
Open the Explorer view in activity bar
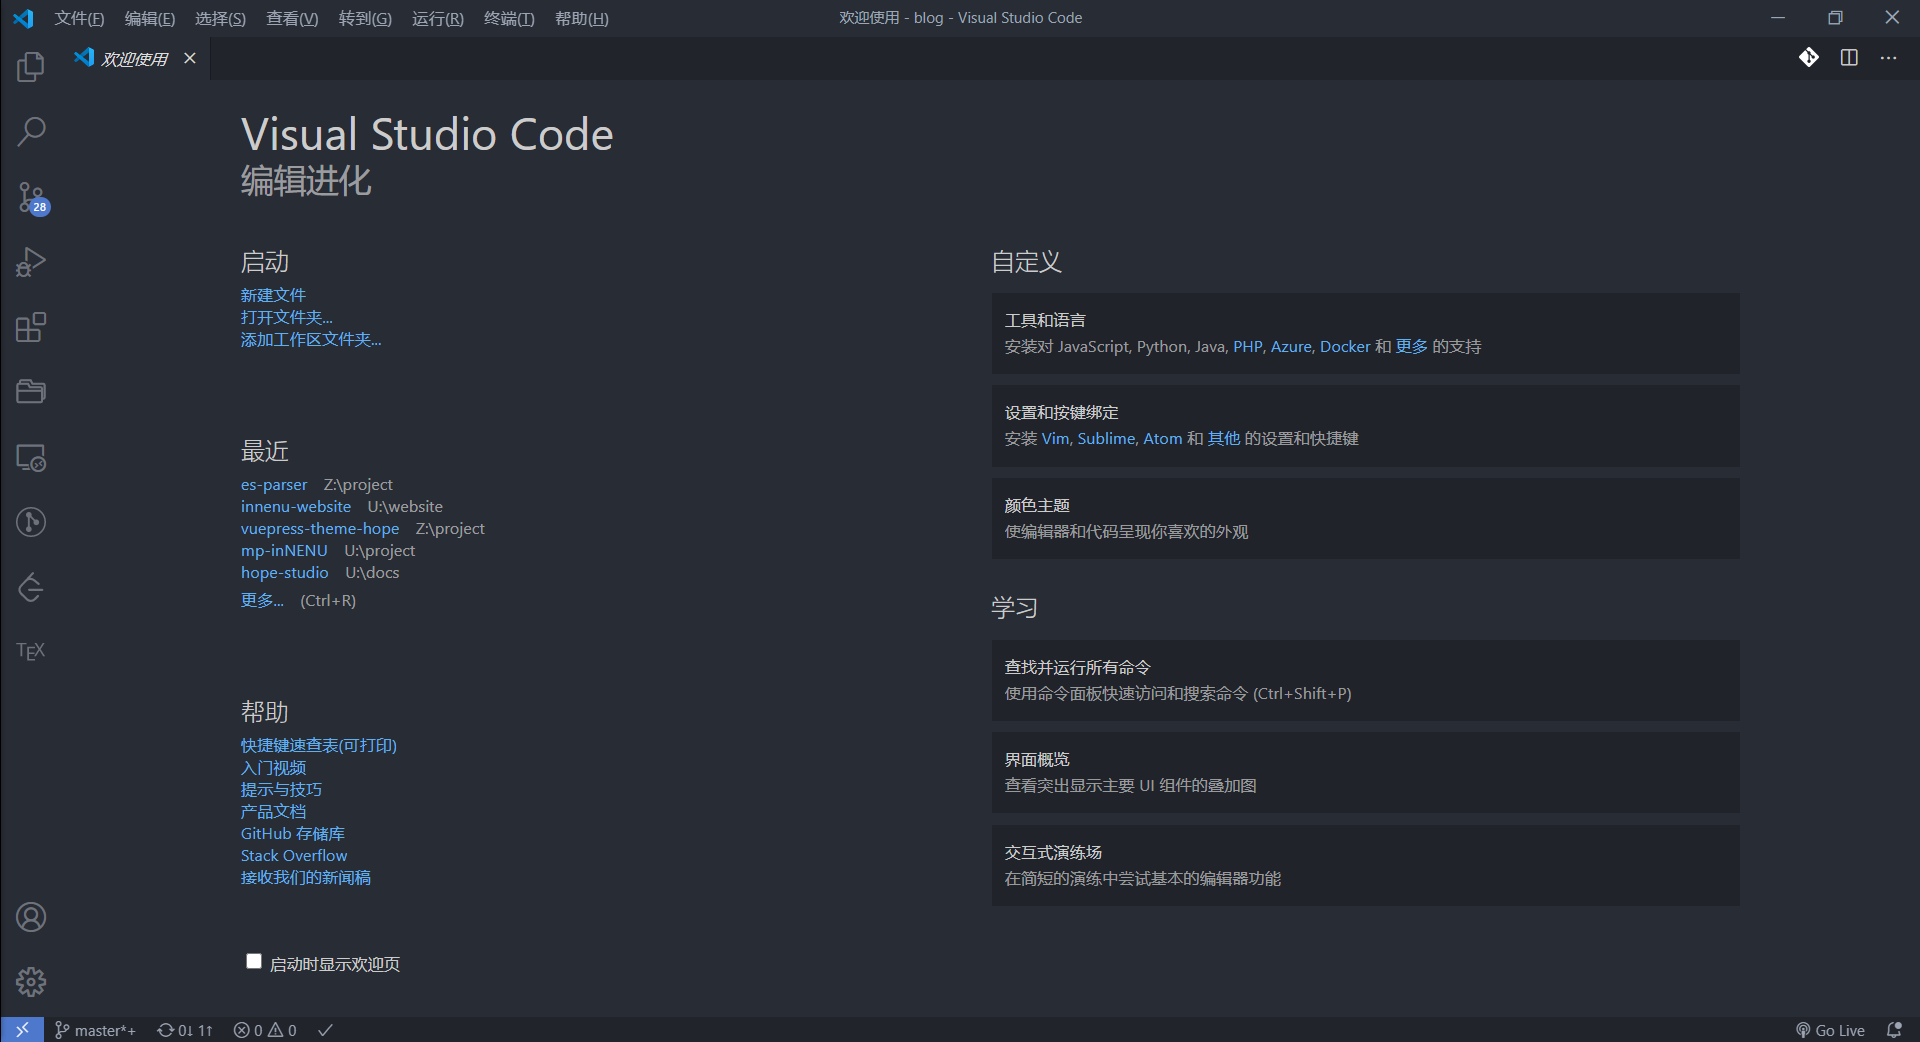point(31,67)
